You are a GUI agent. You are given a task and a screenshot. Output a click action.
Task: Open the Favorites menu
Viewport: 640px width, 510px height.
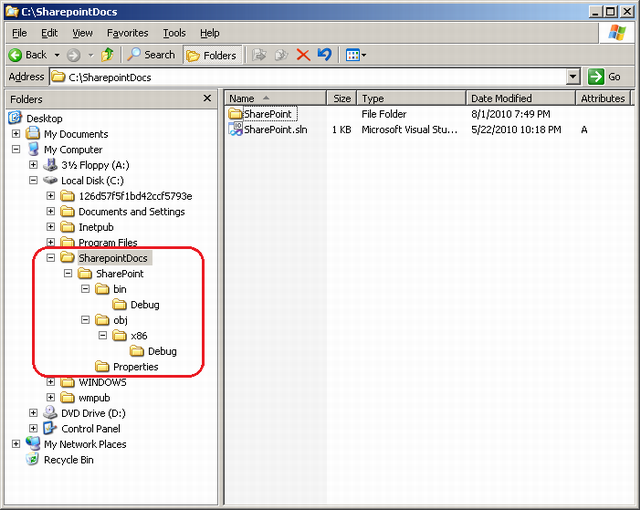click(127, 33)
